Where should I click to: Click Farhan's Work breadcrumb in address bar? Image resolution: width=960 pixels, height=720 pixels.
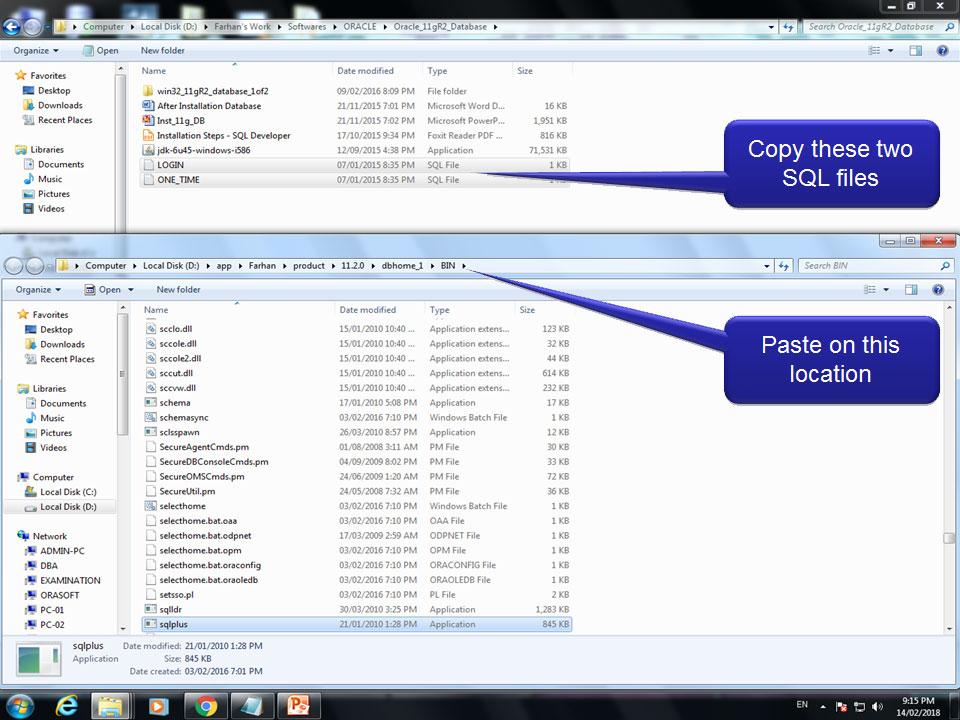242,27
